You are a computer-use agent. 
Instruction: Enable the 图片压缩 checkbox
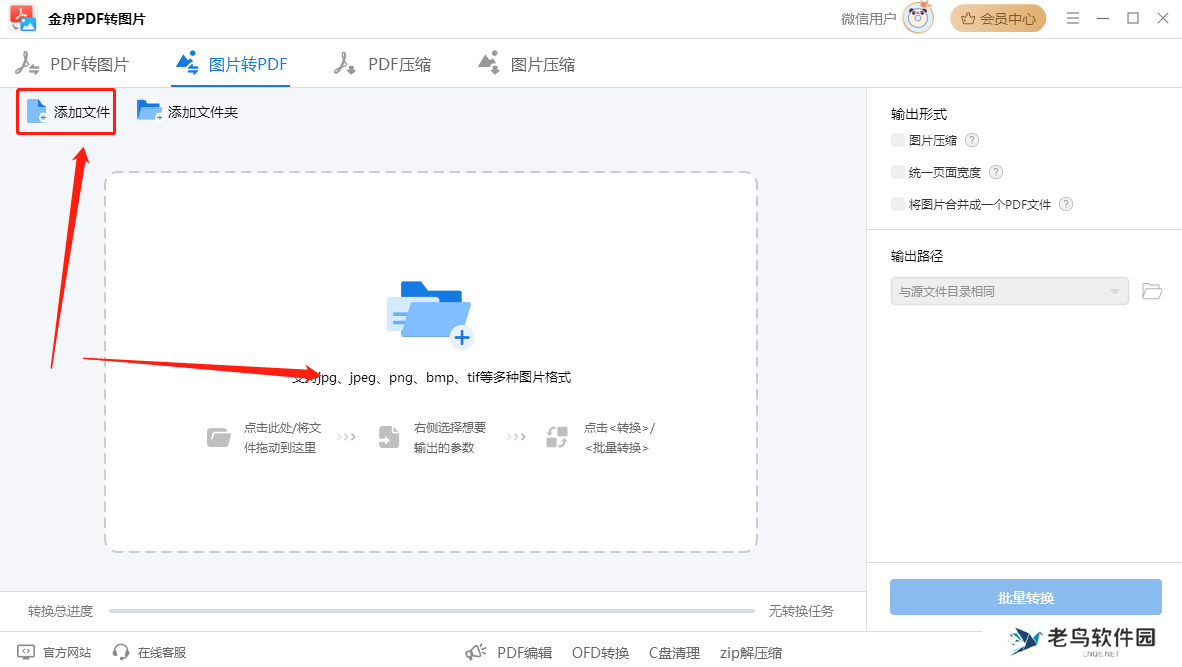pos(897,140)
